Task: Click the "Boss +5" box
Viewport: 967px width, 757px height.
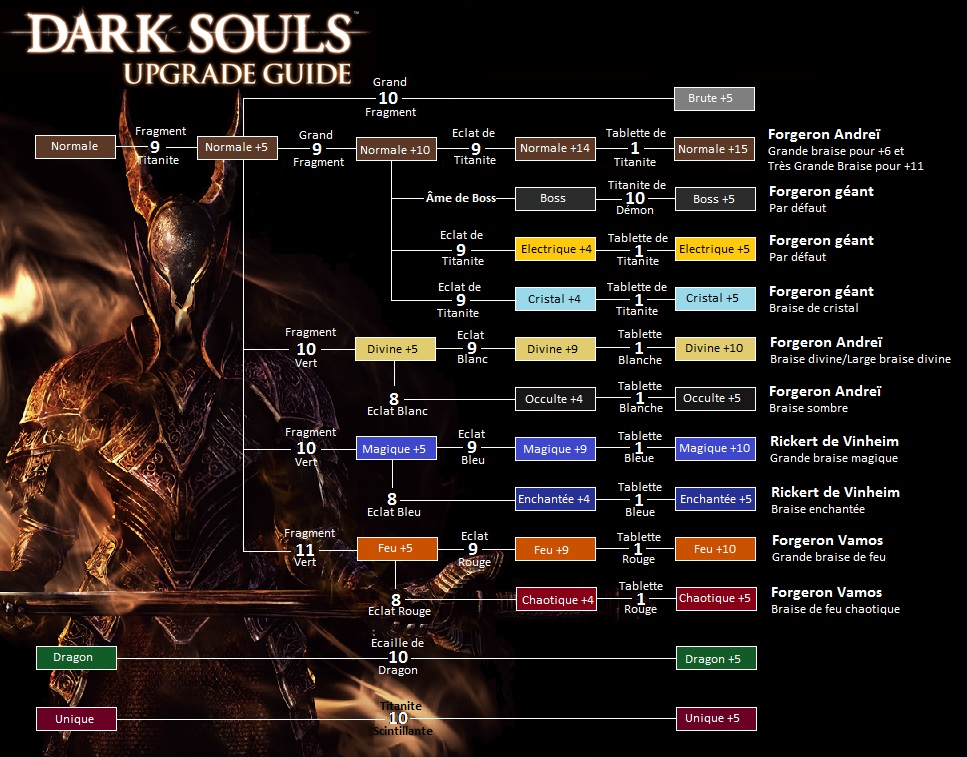Action: (715, 199)
